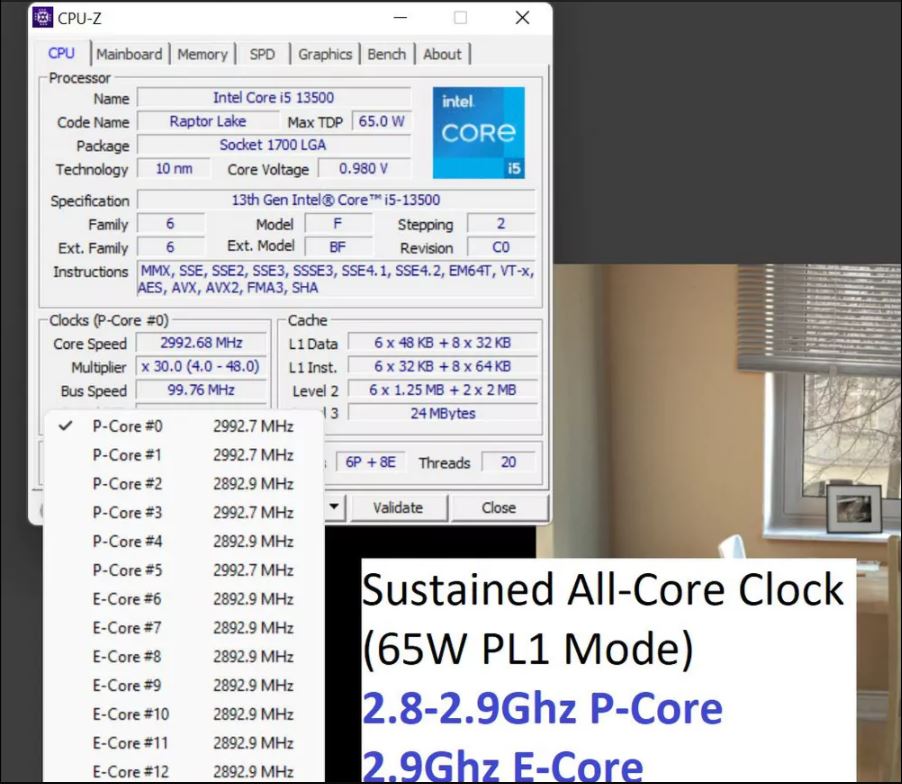Click the Instructions text box
Image resolution: width=902 pixels, height=784 pixels.
point(337,279)
